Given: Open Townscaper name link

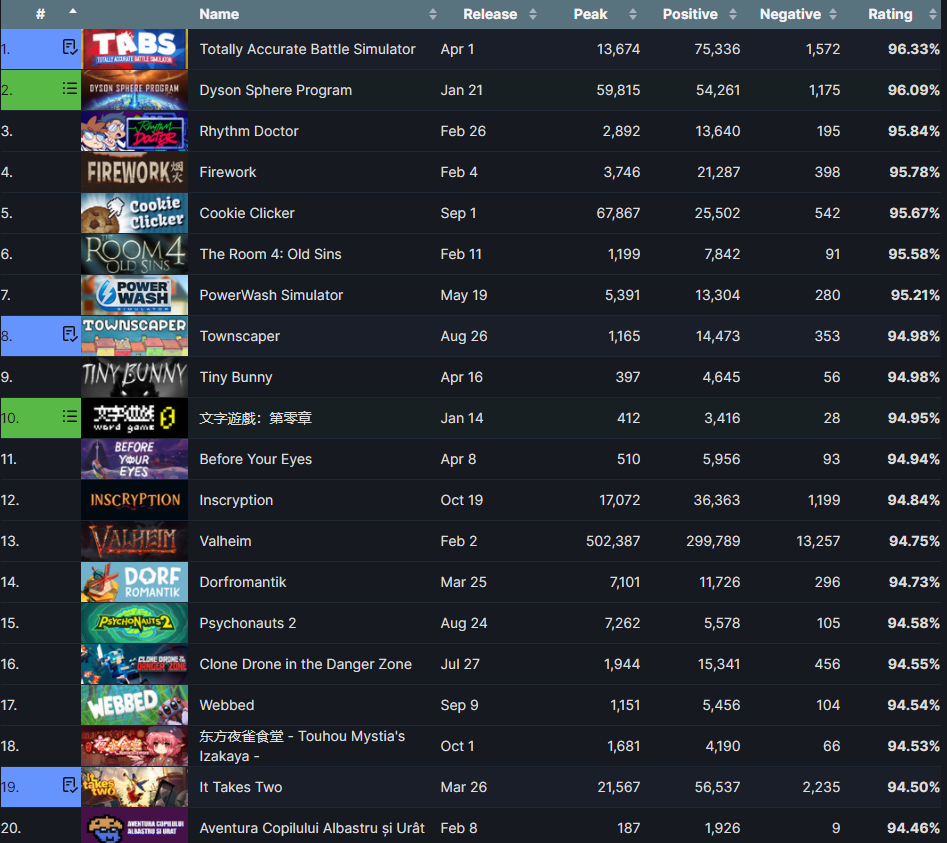Looking at the screenshot, I should click(x=240, y=336).
